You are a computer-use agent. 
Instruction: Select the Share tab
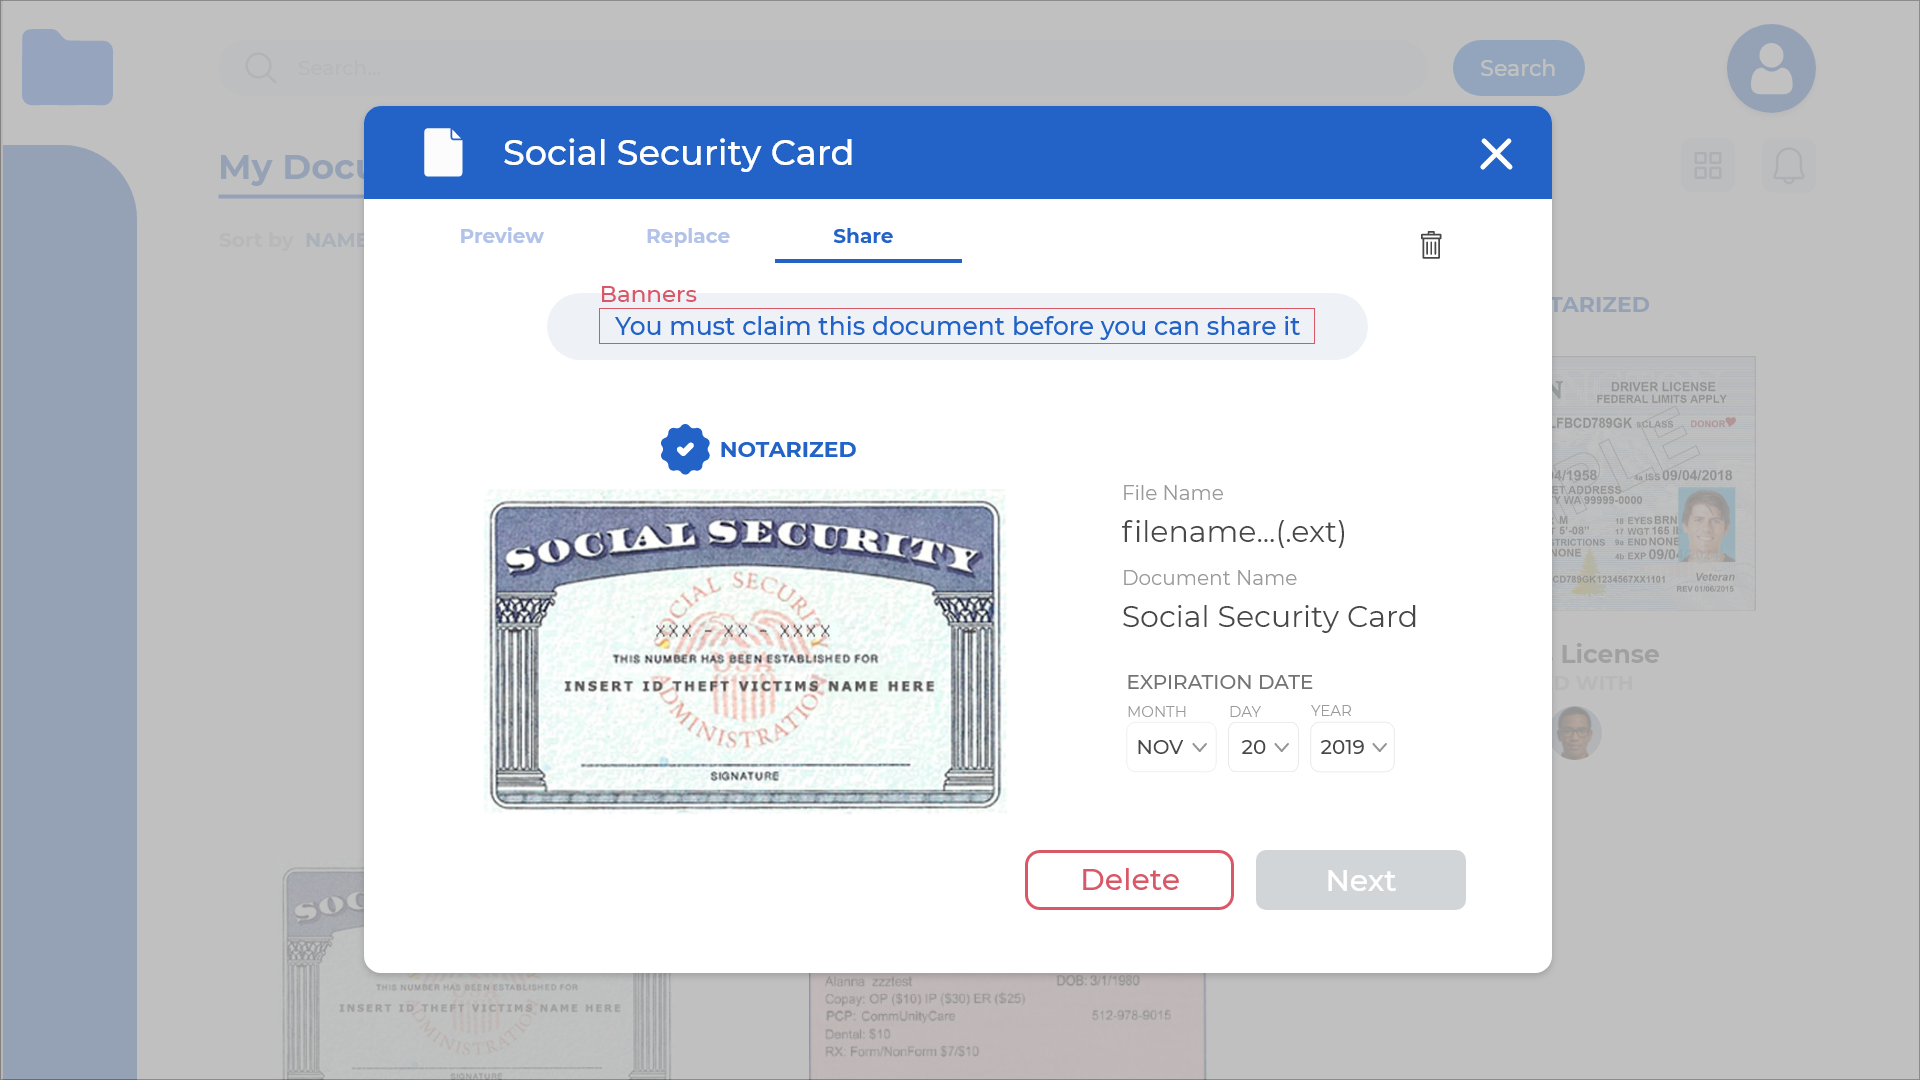863,236
